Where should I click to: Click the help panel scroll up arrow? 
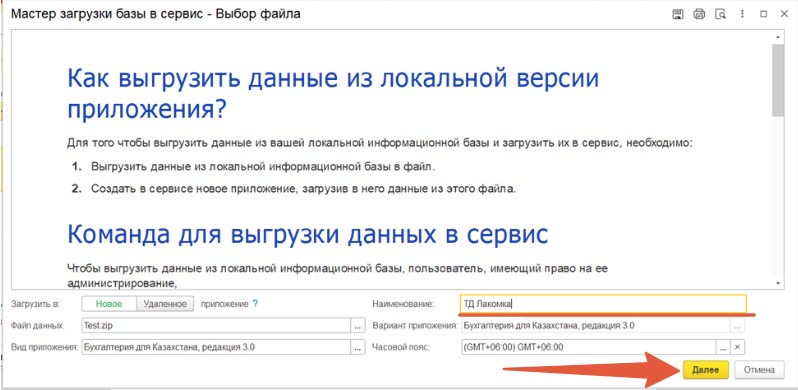click(x=778, y=37)
